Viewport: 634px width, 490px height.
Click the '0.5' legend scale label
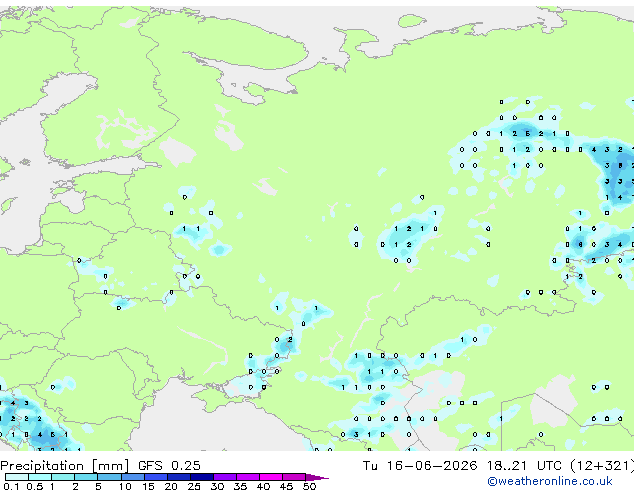point(35,486)
